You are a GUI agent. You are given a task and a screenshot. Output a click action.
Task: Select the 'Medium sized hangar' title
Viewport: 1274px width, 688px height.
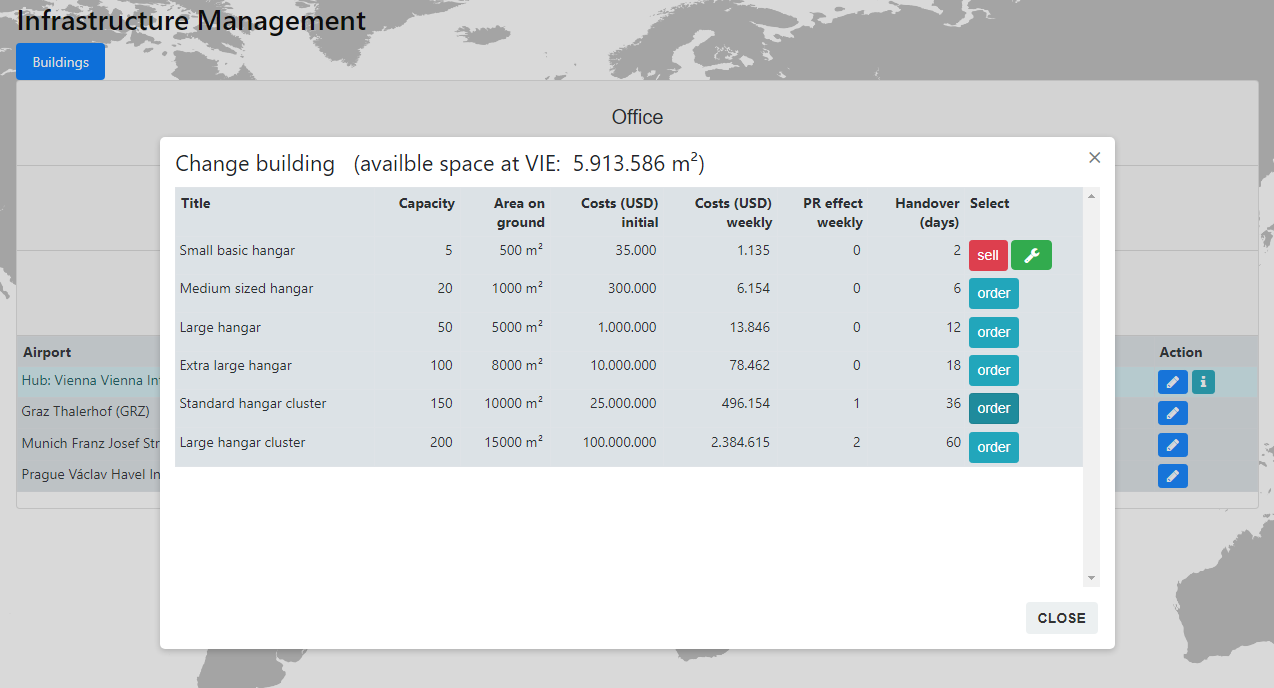coord(246,288)
